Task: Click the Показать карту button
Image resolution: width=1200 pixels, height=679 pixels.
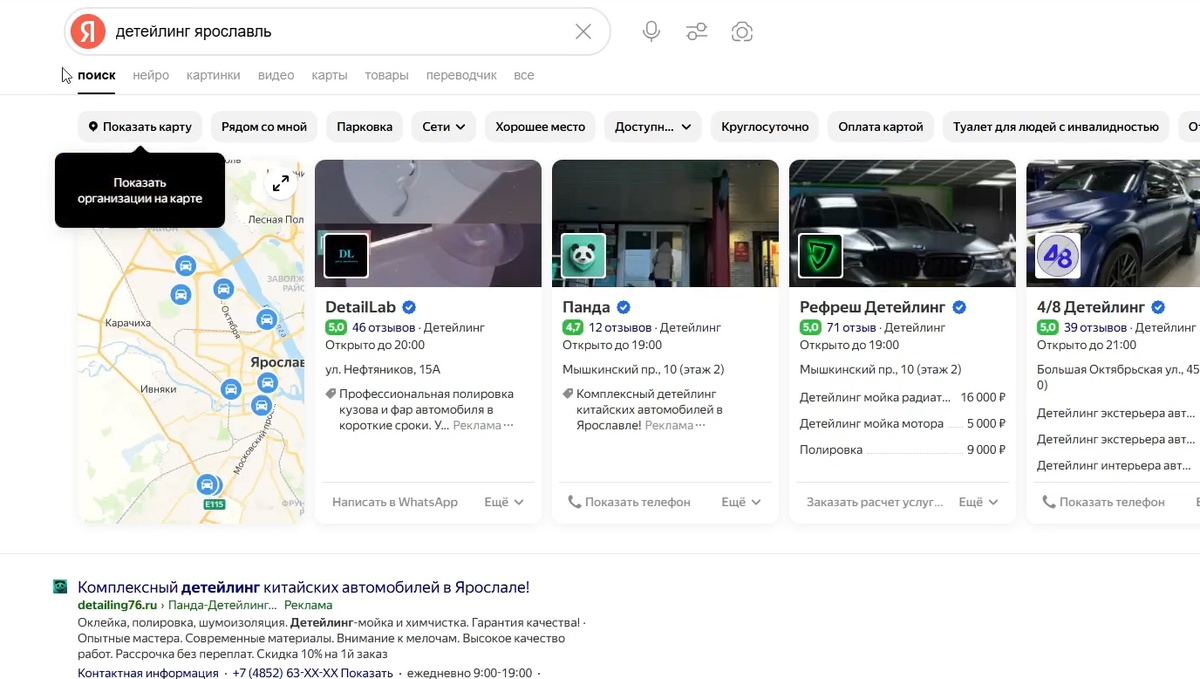Action: point(140,127)
